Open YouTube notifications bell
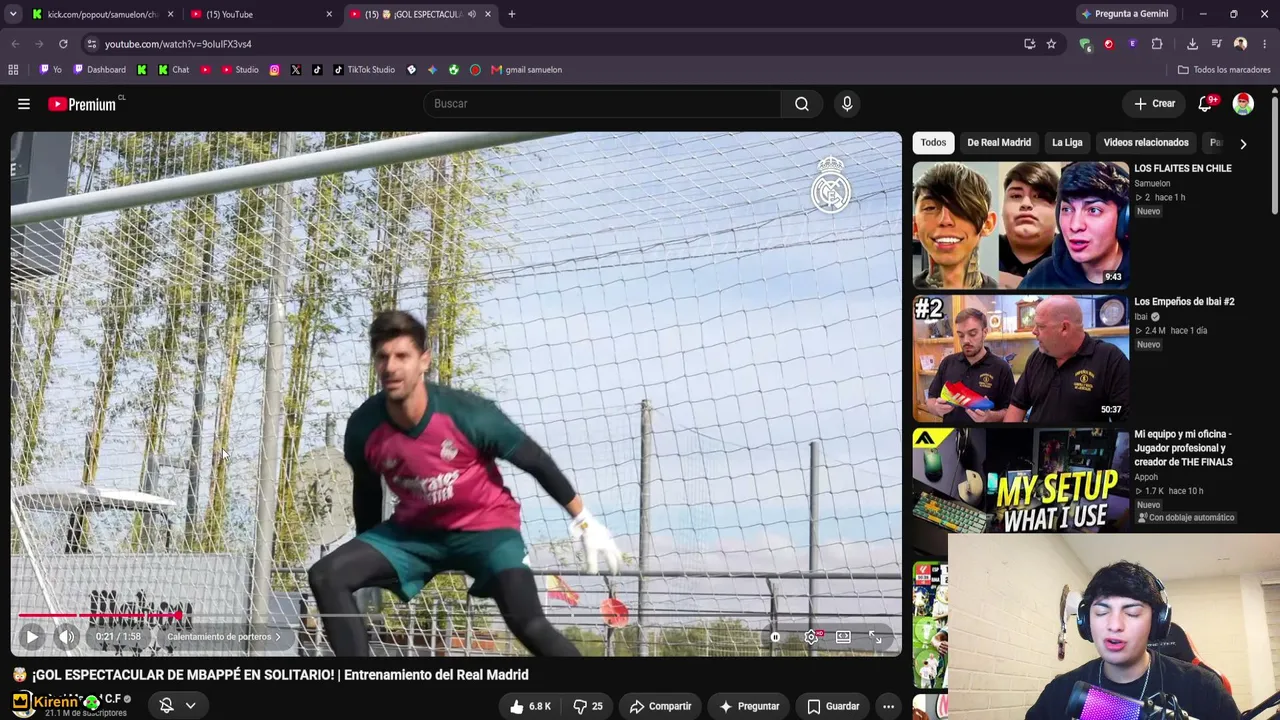Image resolution: width=1280 pixels, height=720 pixels. click(1206, 104)
